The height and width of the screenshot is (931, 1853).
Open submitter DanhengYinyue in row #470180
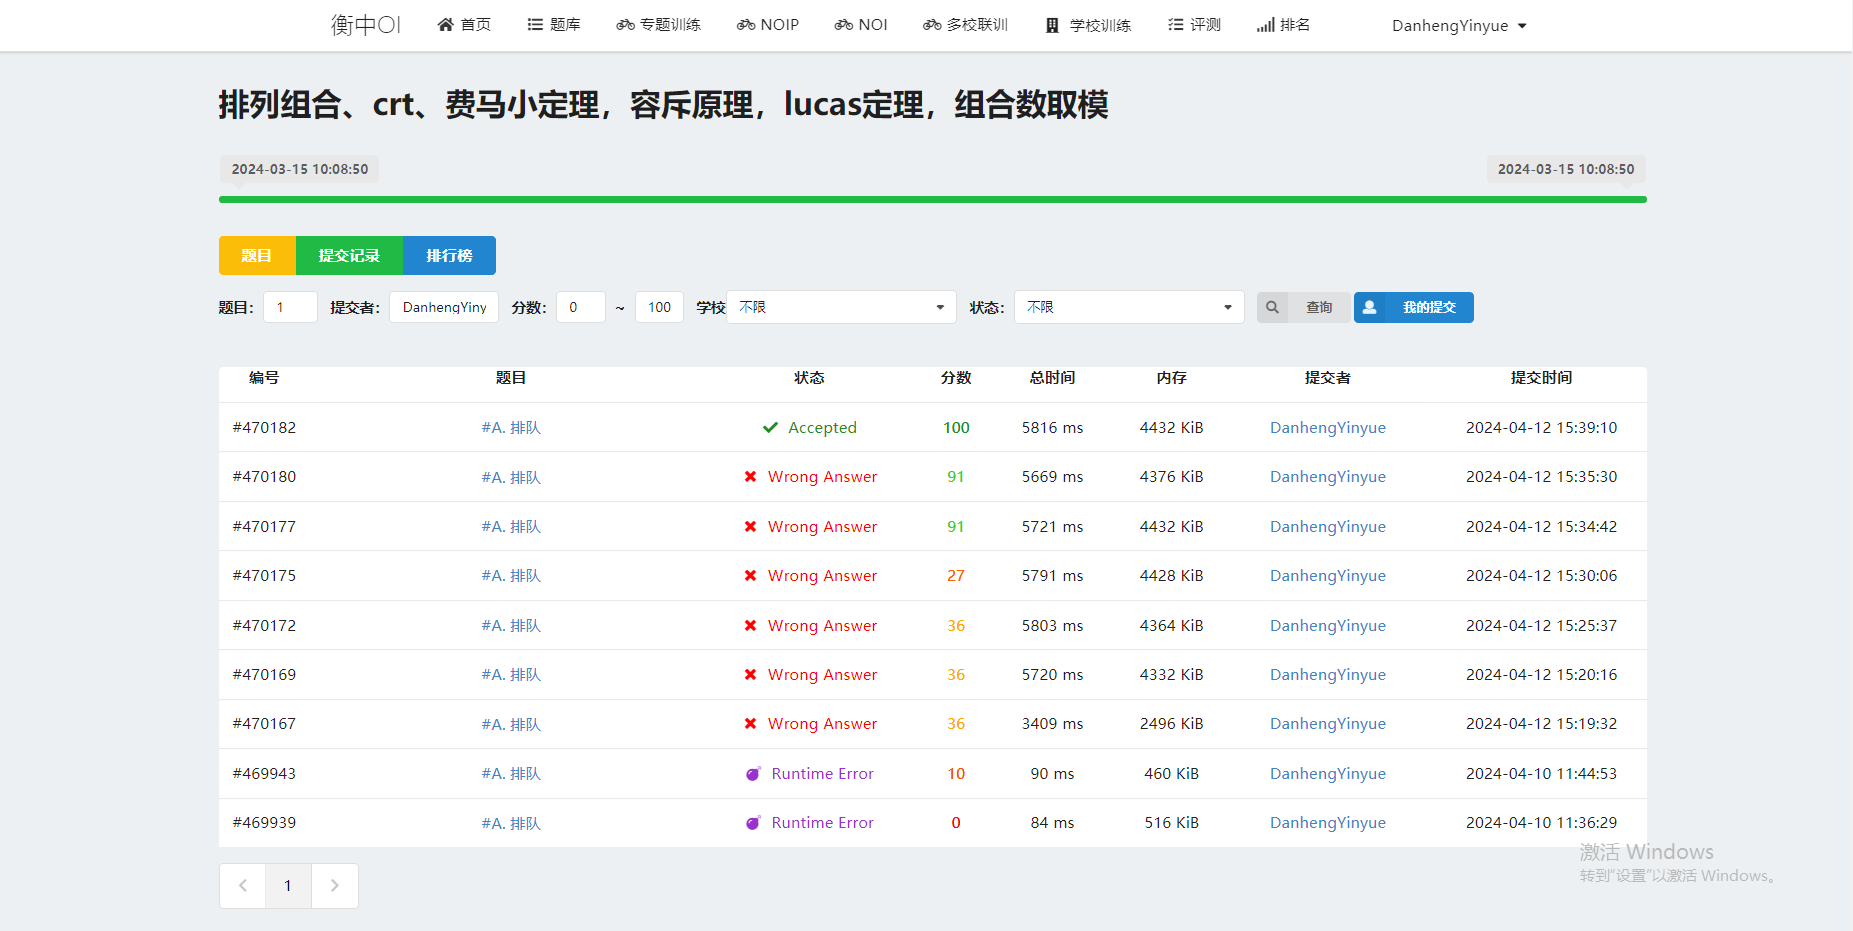[1327, 476]
